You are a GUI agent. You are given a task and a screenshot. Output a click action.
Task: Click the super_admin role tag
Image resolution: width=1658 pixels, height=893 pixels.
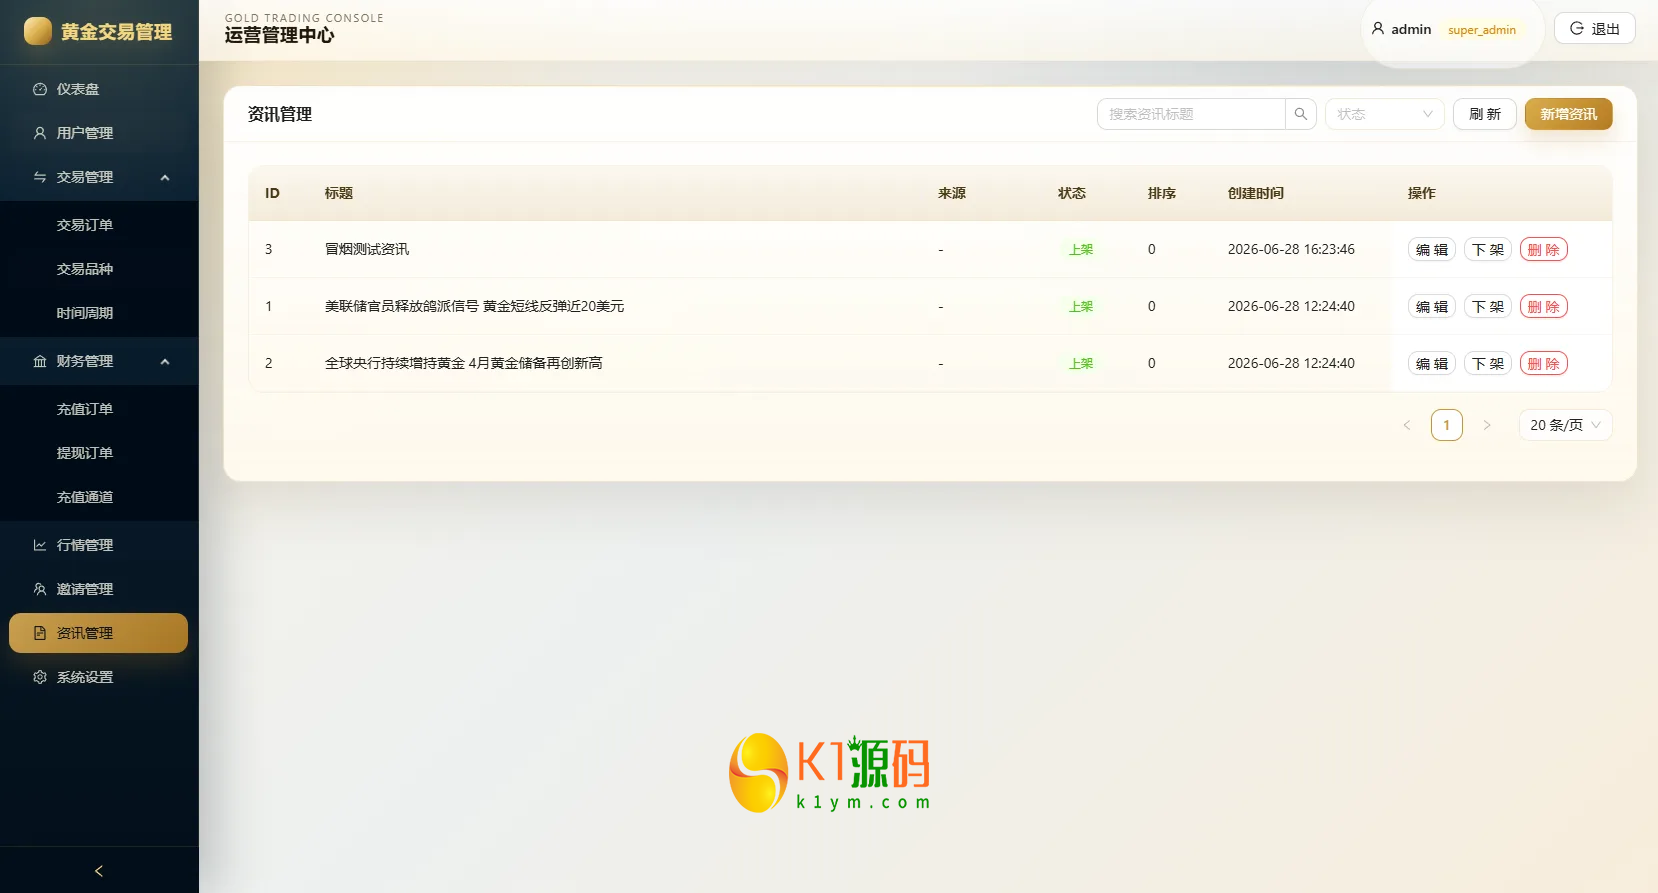1482,30
